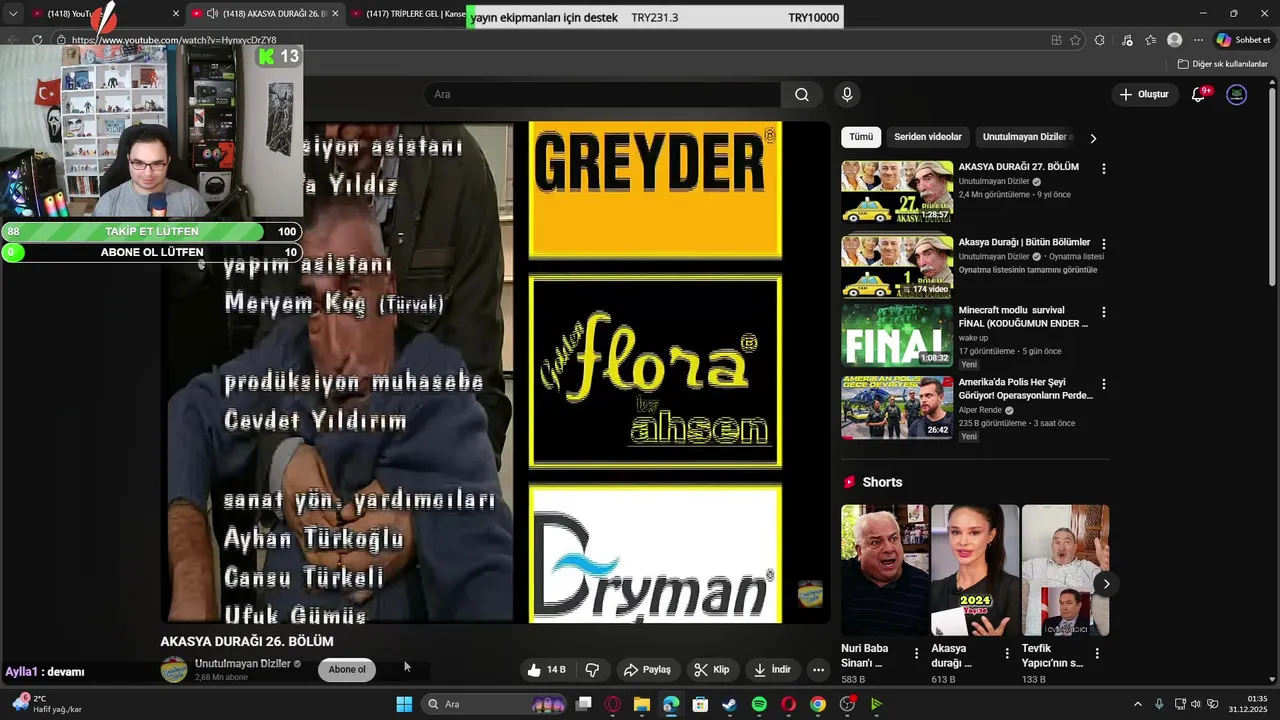1280x720 pixels.
Task: Open Copilot Sohbet et button
Action: (x=1244, y=40)
